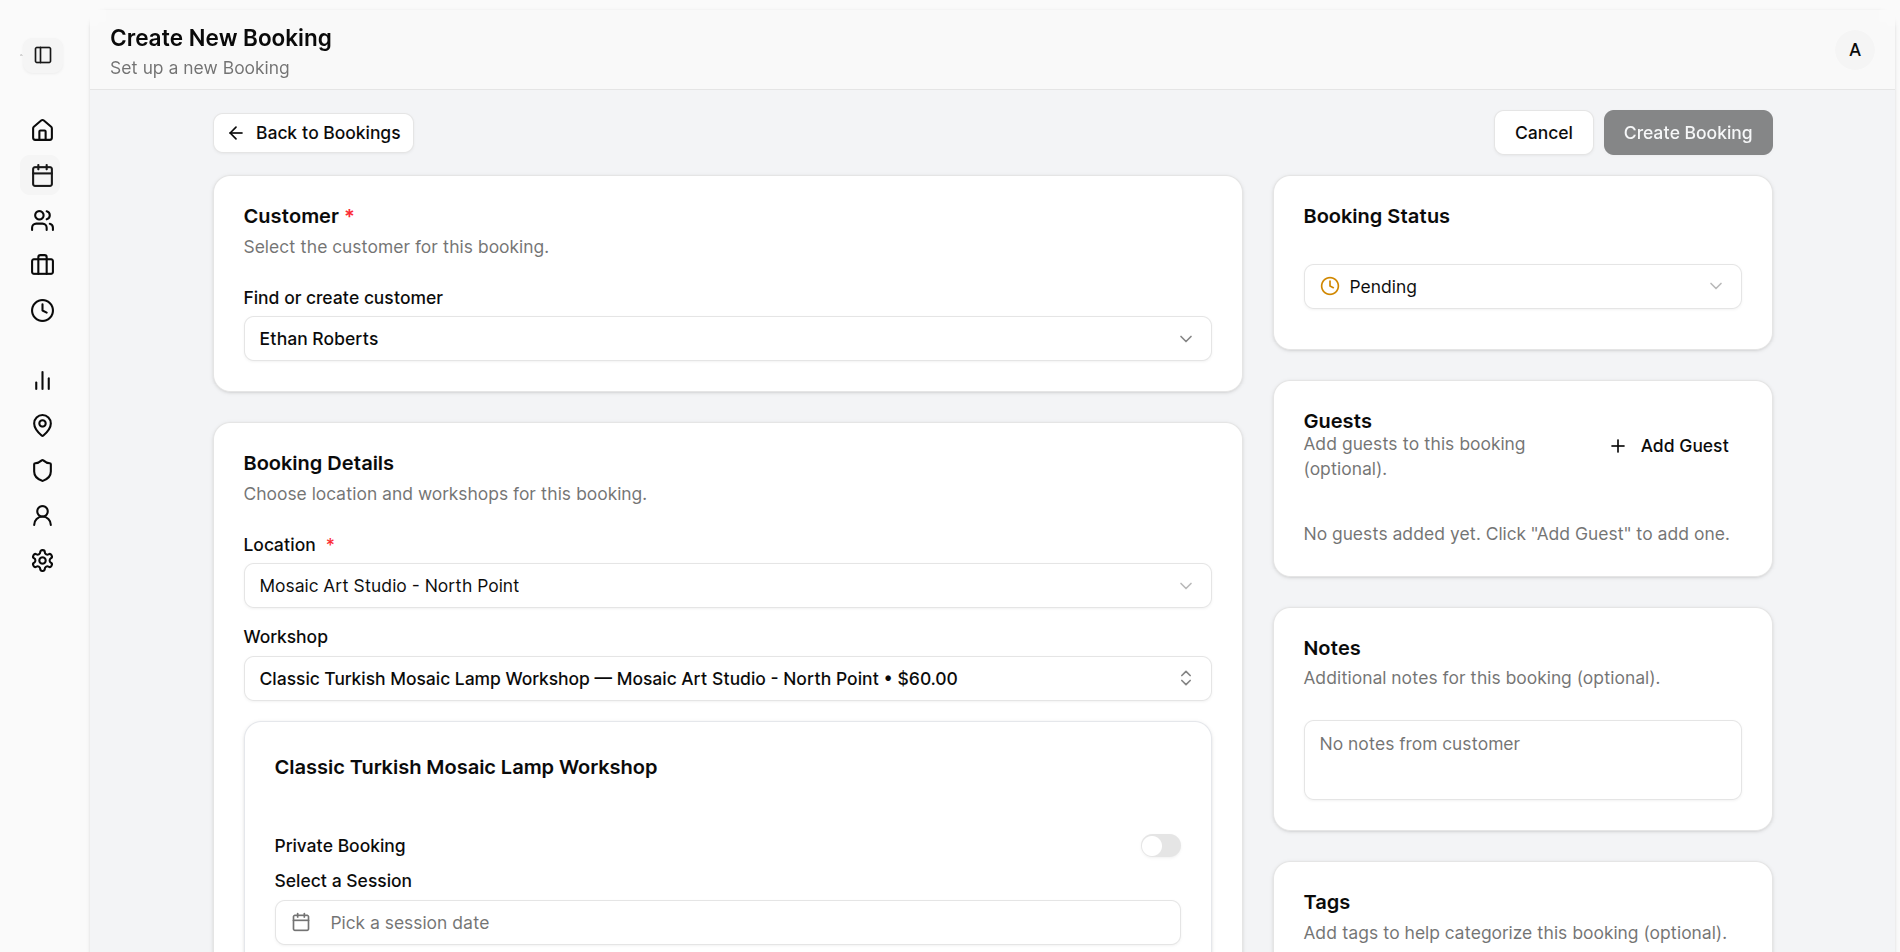Open Settings with the gear icon
This screenshot has width=1900, height=952.
pyautogui.click(x=42, y=560)
